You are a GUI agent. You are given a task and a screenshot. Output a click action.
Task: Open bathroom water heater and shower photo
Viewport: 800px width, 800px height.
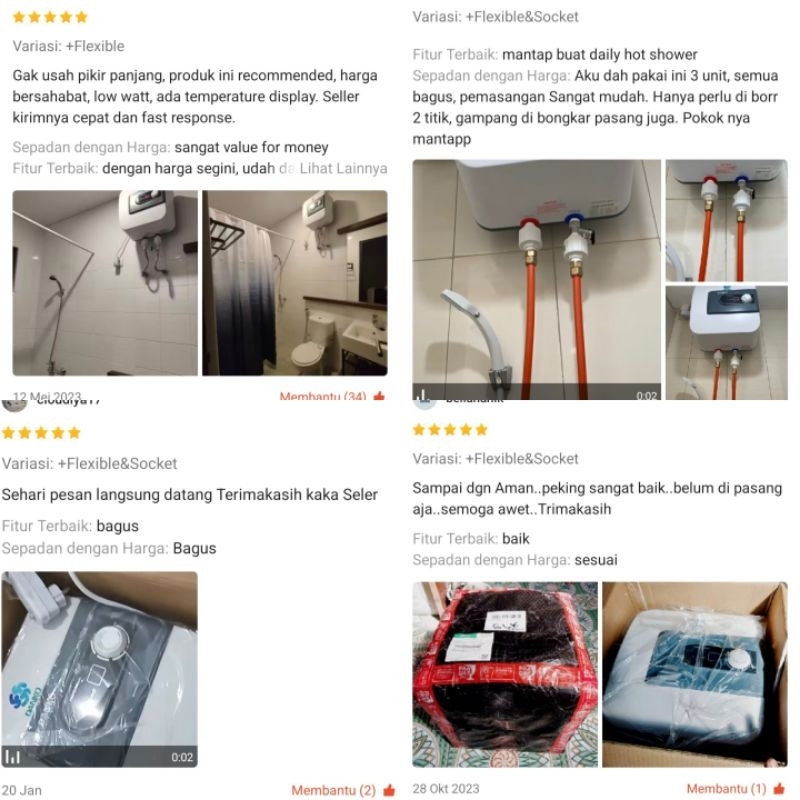(105, 283)
